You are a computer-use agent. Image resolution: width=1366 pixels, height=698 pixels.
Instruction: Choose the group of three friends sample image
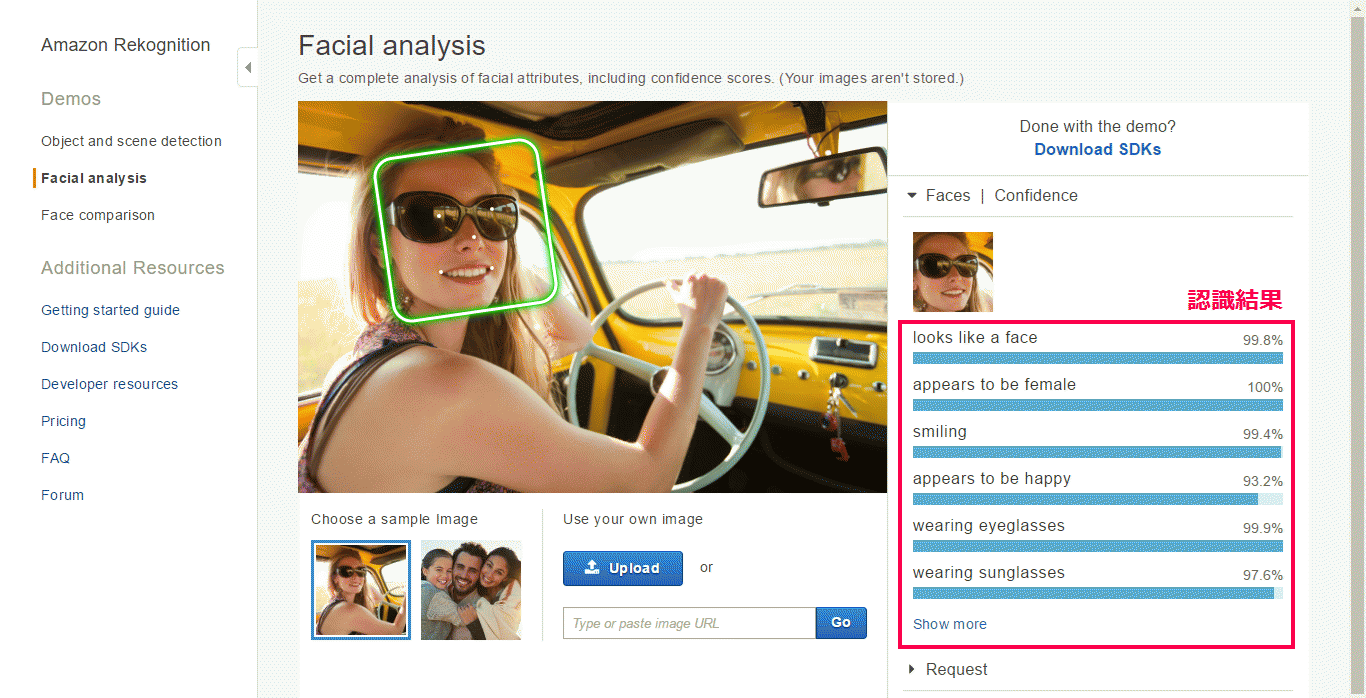(x=471, y=590)
